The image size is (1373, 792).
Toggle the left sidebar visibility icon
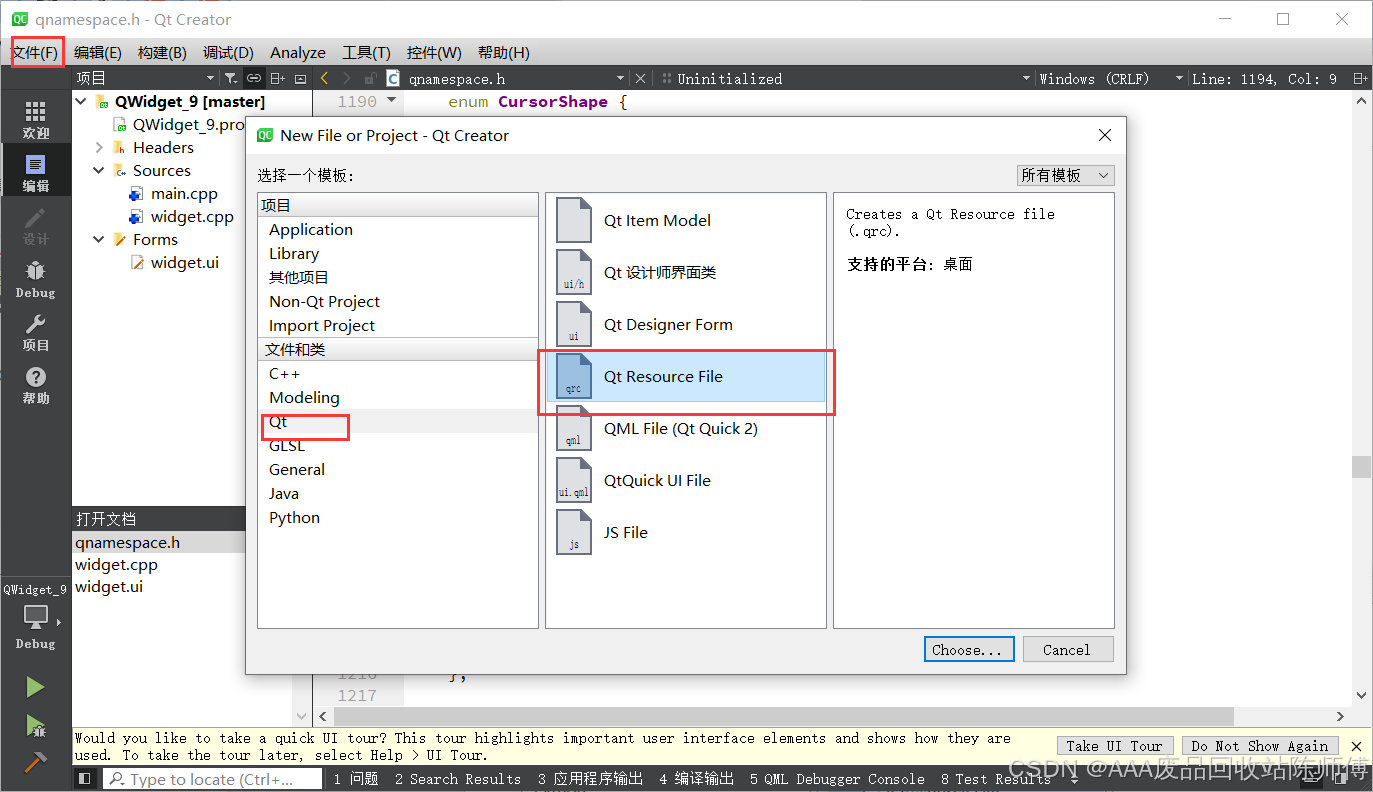85,779
